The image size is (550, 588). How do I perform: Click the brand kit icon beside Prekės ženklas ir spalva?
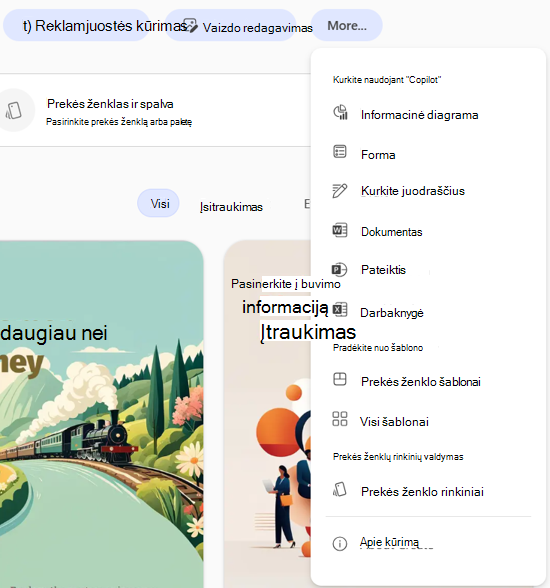(x=14, y=111)
